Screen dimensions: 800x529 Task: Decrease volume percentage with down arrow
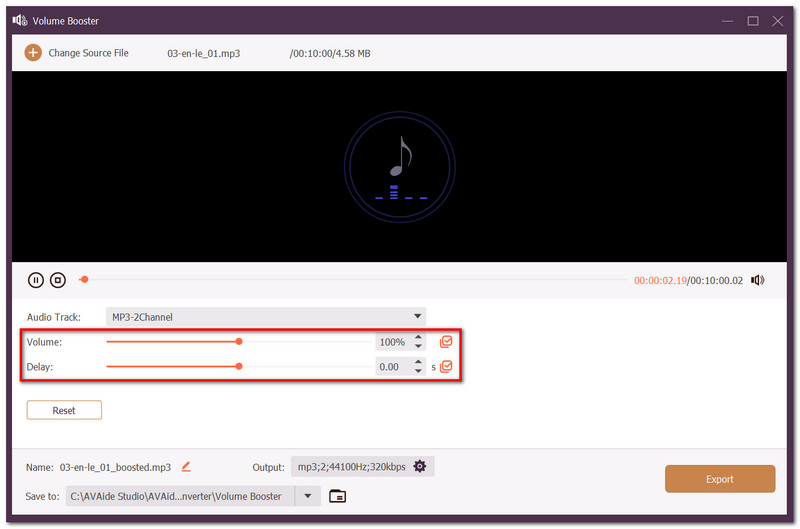(x=418, y=346)
